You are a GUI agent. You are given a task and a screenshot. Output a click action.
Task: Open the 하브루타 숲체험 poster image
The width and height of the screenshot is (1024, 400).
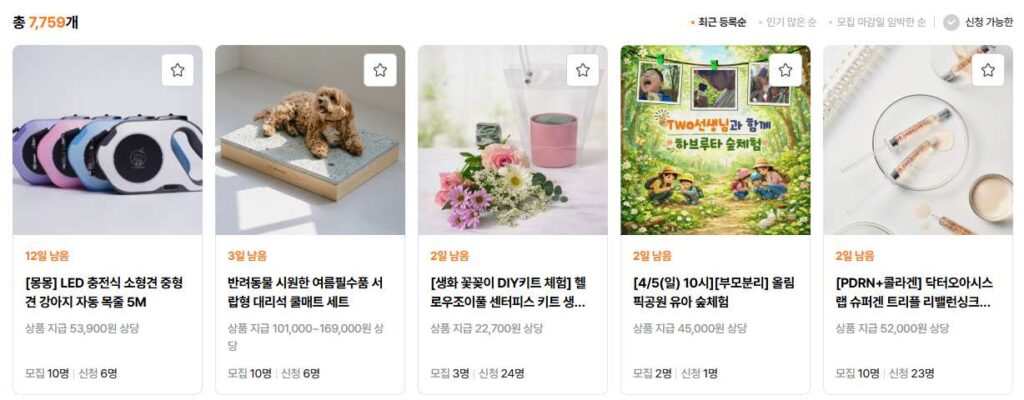pyautogui.click(x=715, y=140)
